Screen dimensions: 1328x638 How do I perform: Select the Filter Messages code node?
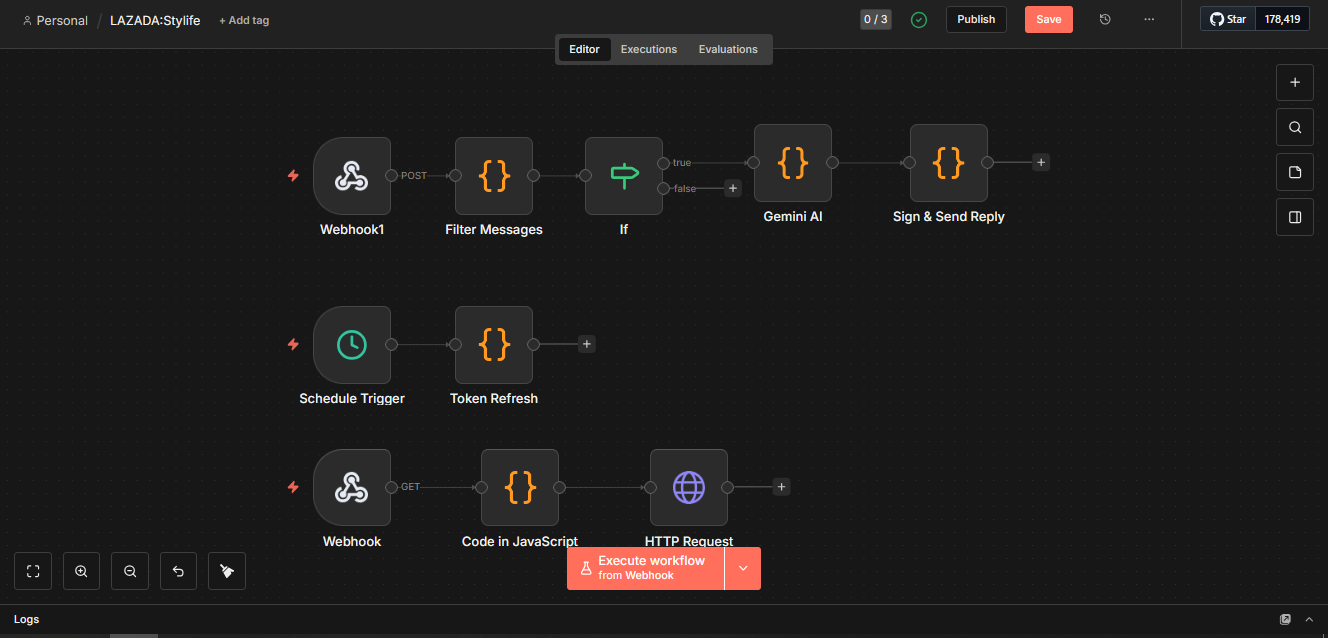tap(494, 176)
